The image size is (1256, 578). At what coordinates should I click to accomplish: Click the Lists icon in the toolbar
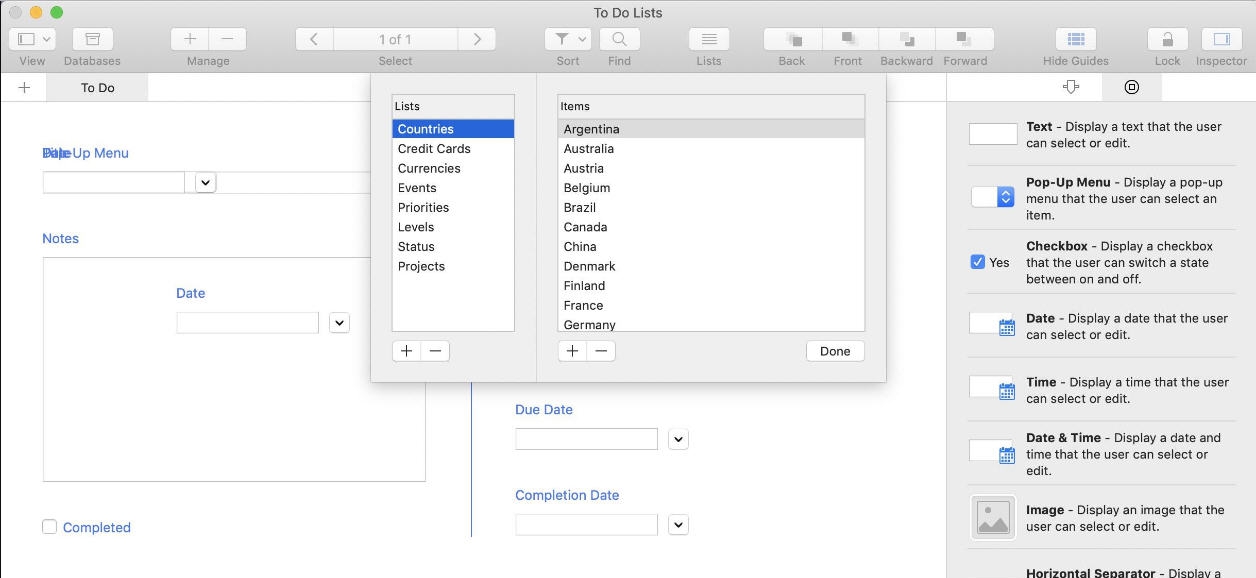coord(708,38)
